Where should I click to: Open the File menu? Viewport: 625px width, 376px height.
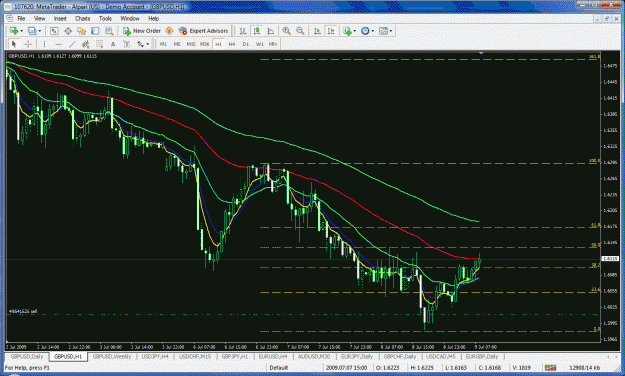point(21,19)
